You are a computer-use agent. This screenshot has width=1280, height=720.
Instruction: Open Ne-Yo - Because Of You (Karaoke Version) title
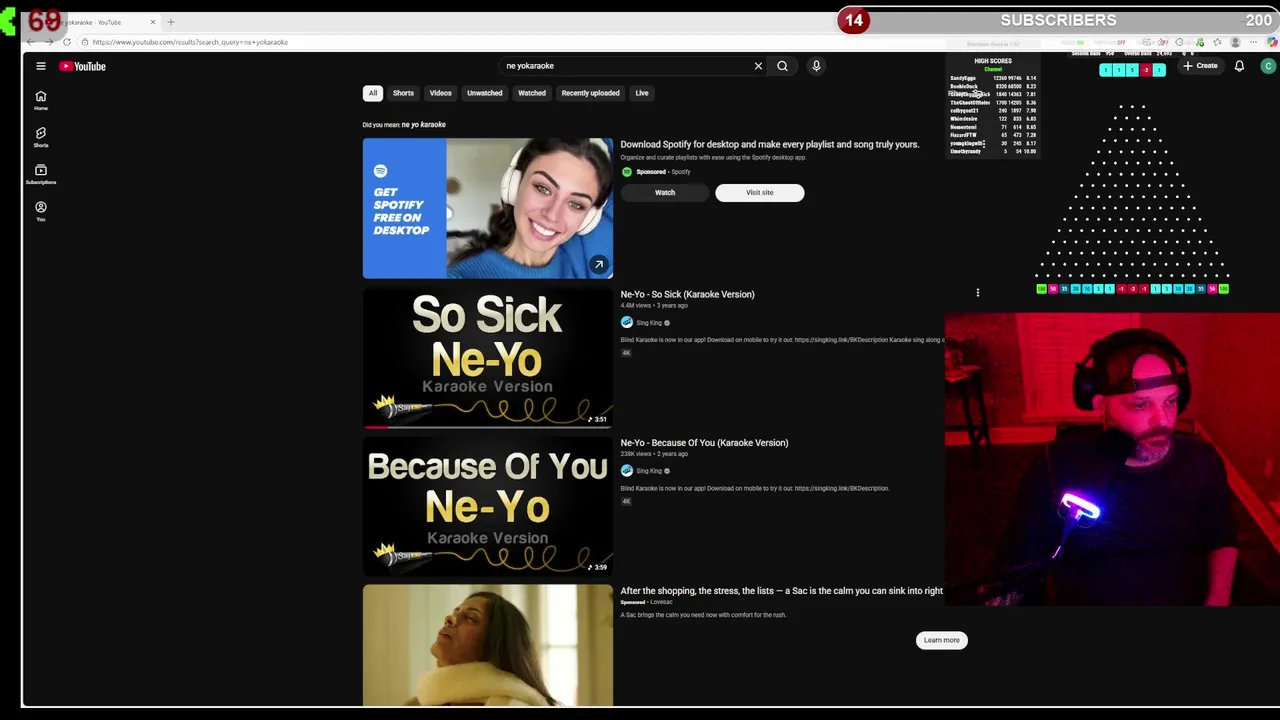[x=704, y=442]
